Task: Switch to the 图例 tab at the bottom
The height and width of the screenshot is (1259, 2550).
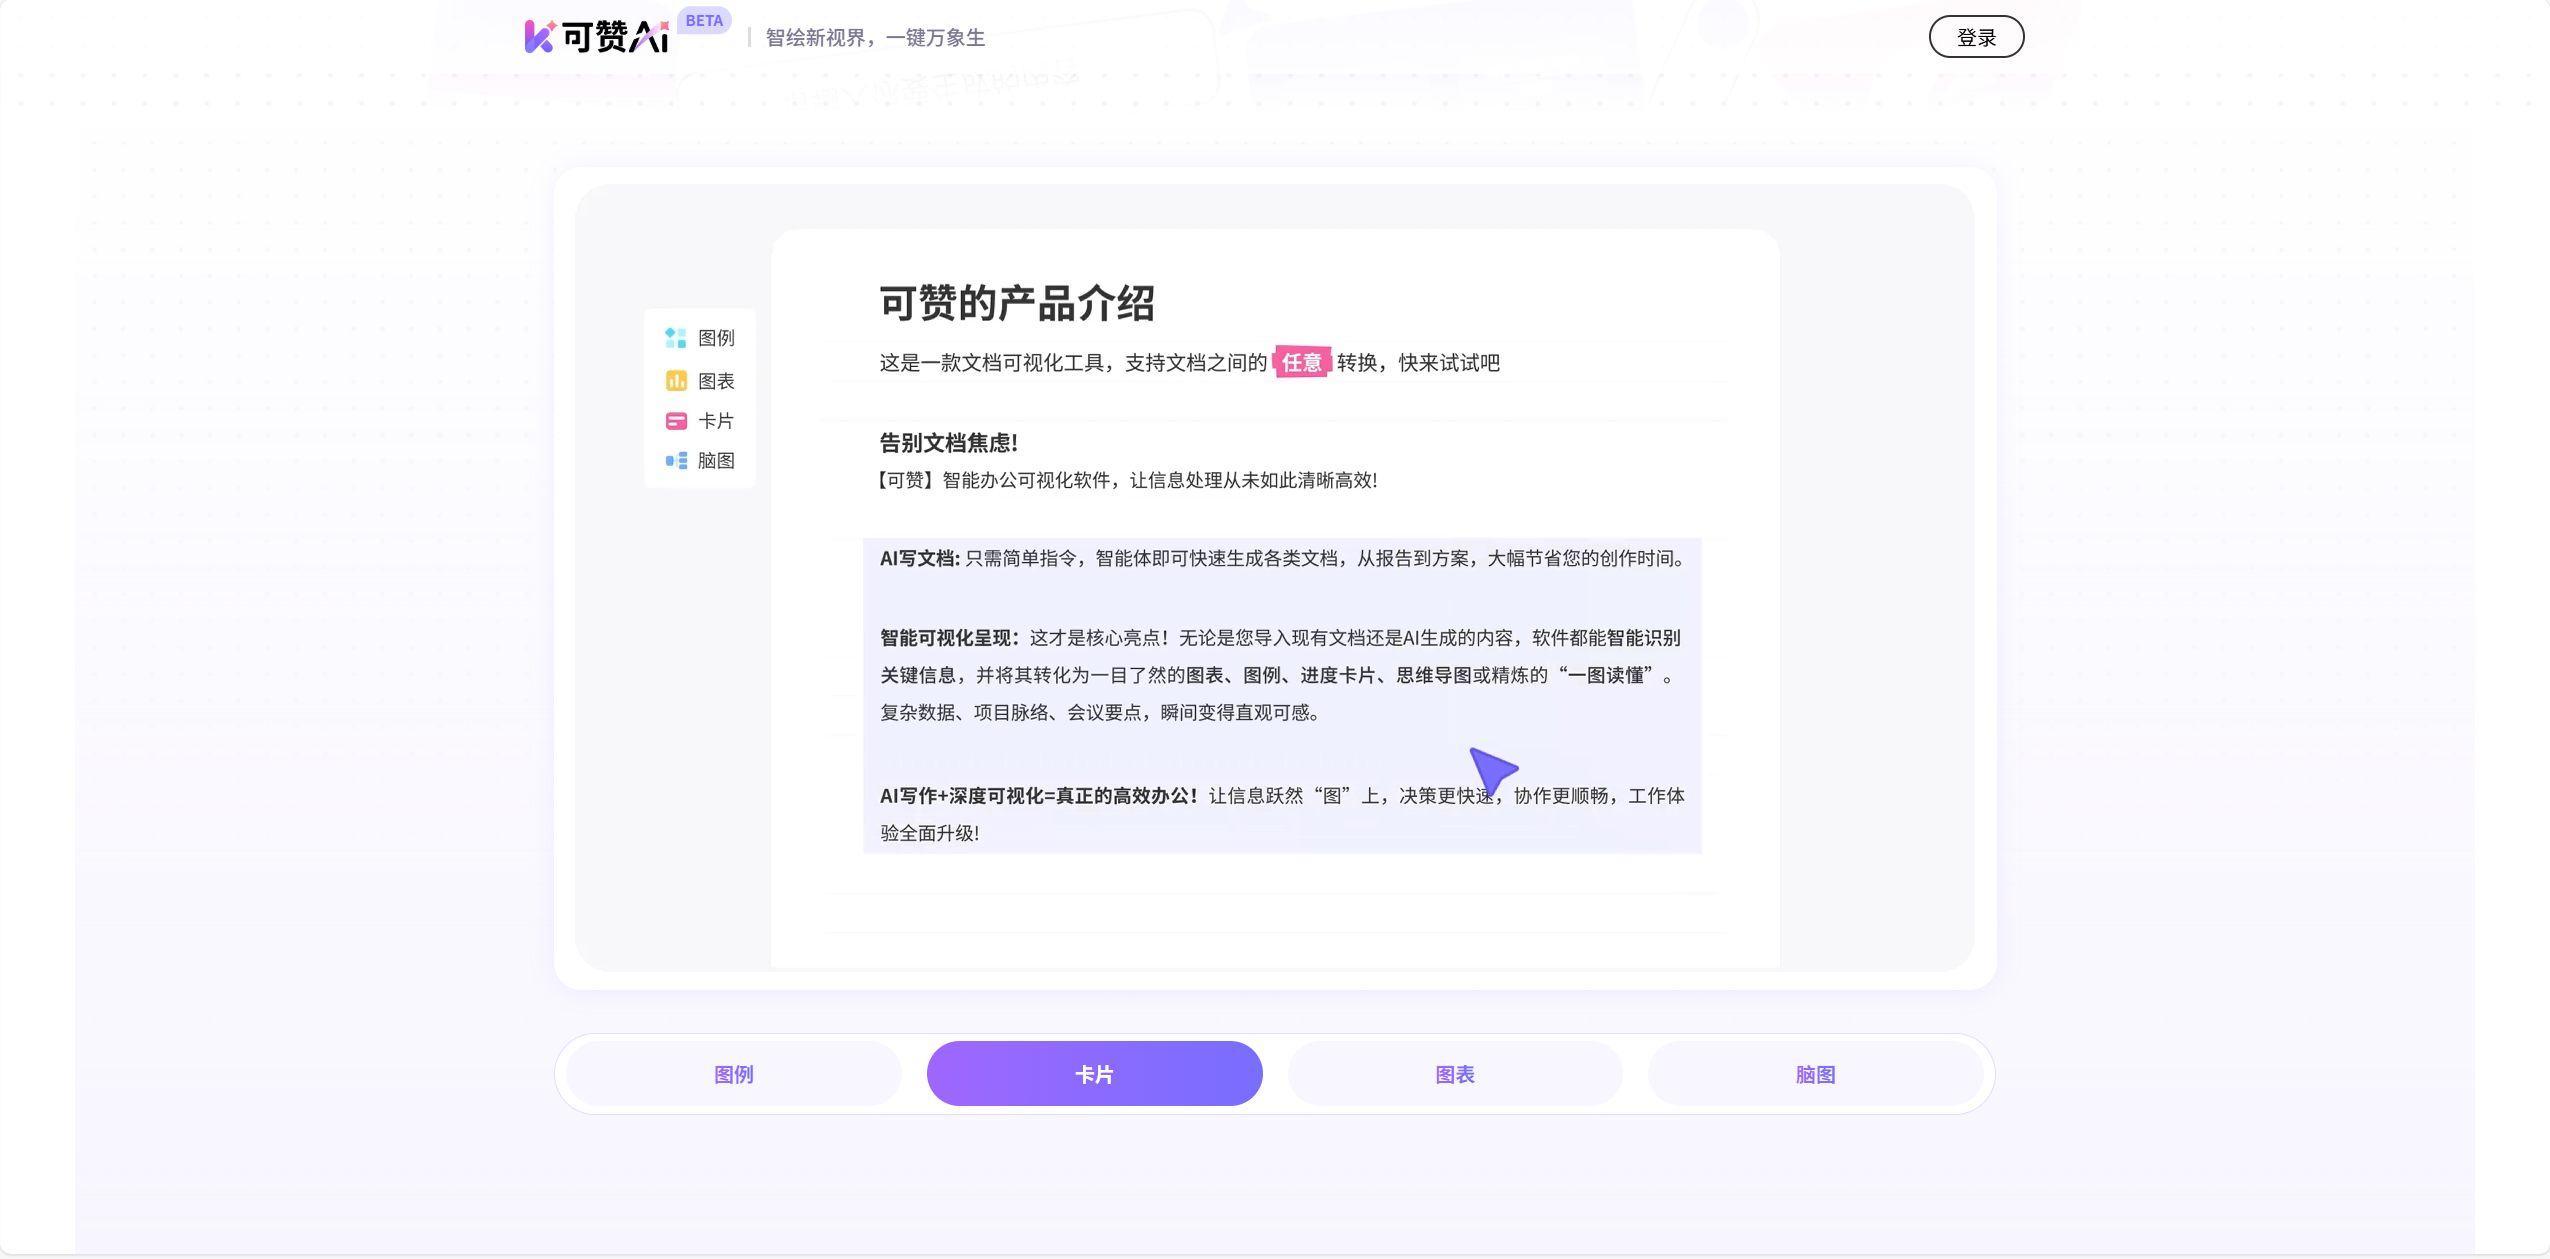Action: pos(733,1074)
